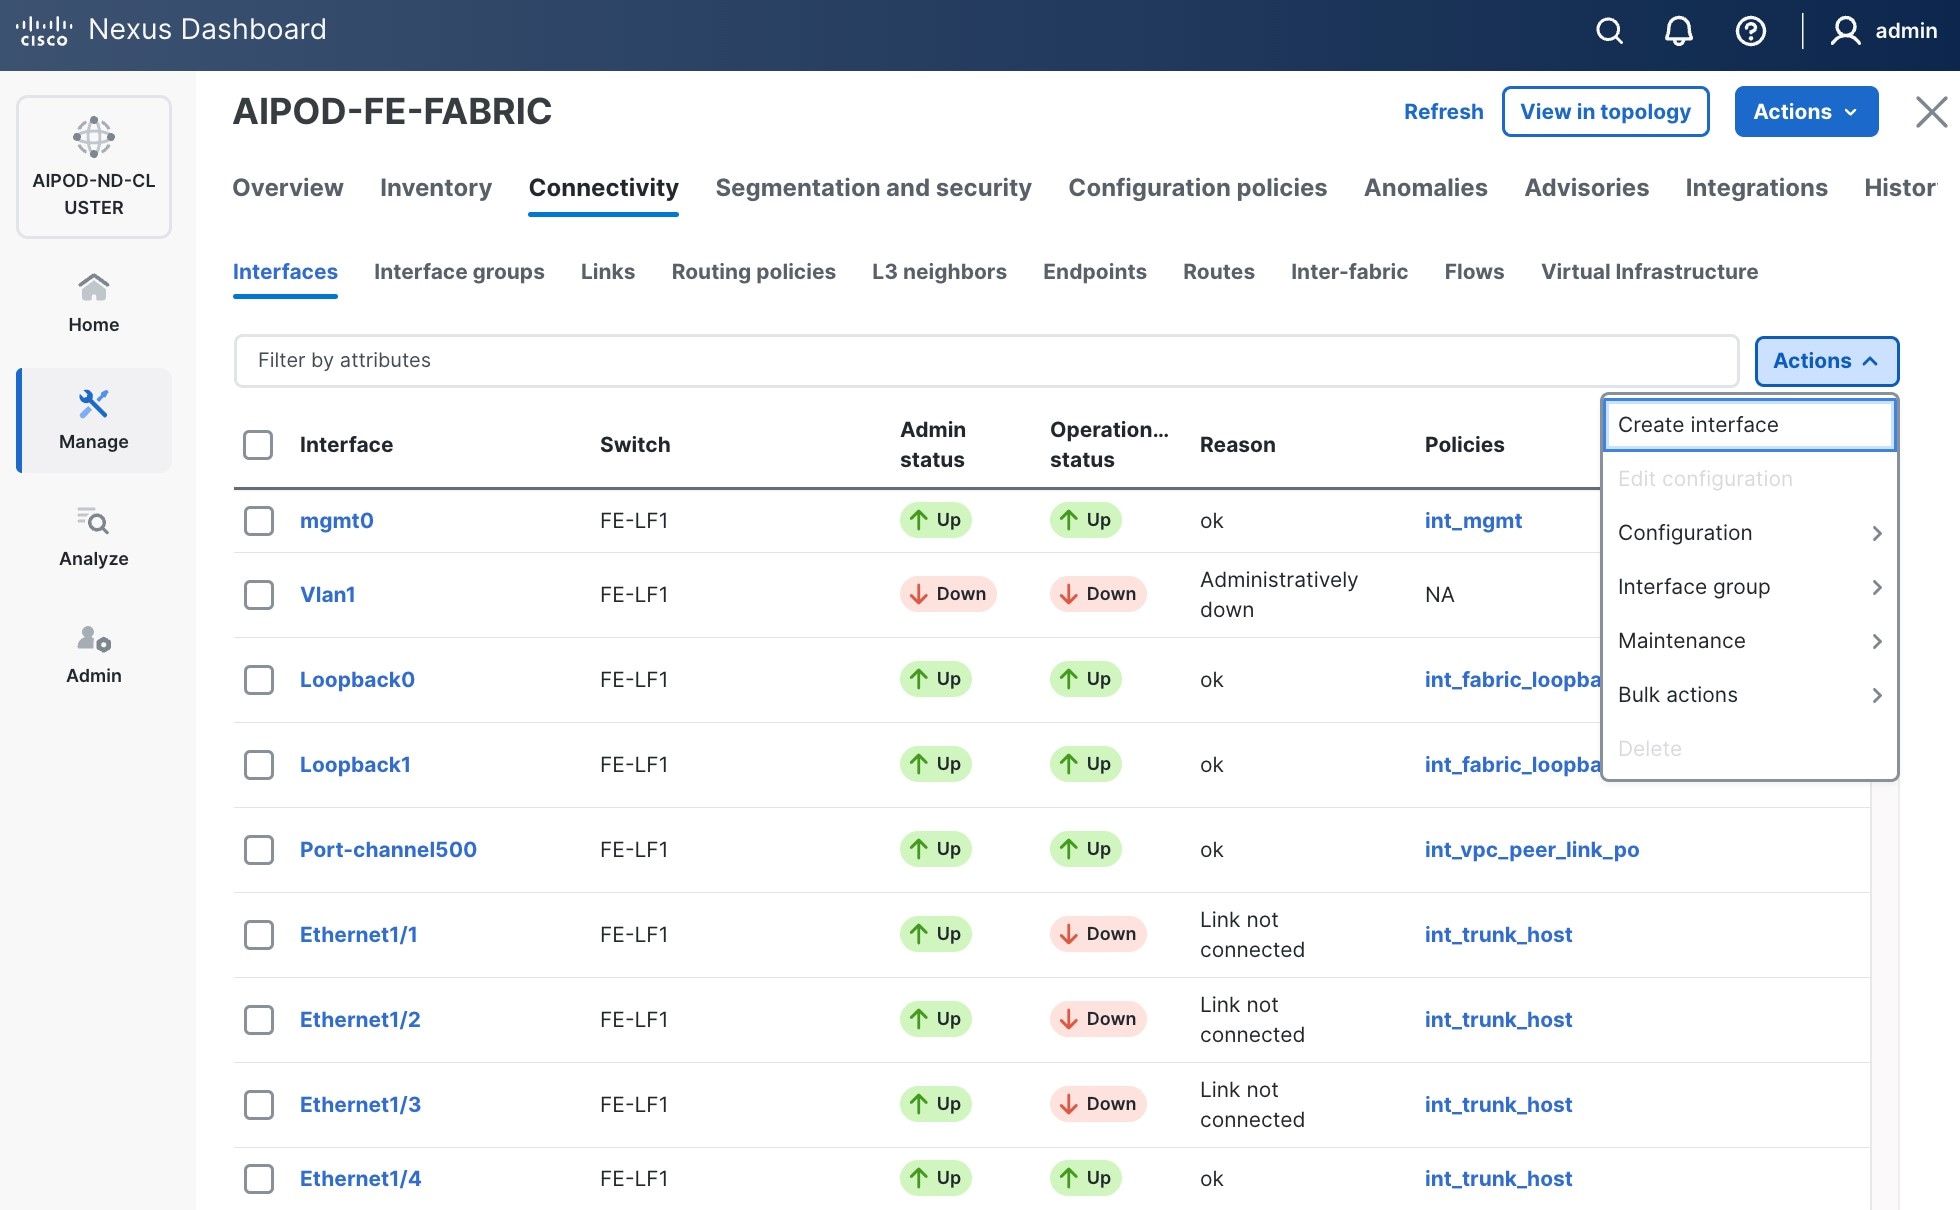Switch to the Links tab

point(607,272)
